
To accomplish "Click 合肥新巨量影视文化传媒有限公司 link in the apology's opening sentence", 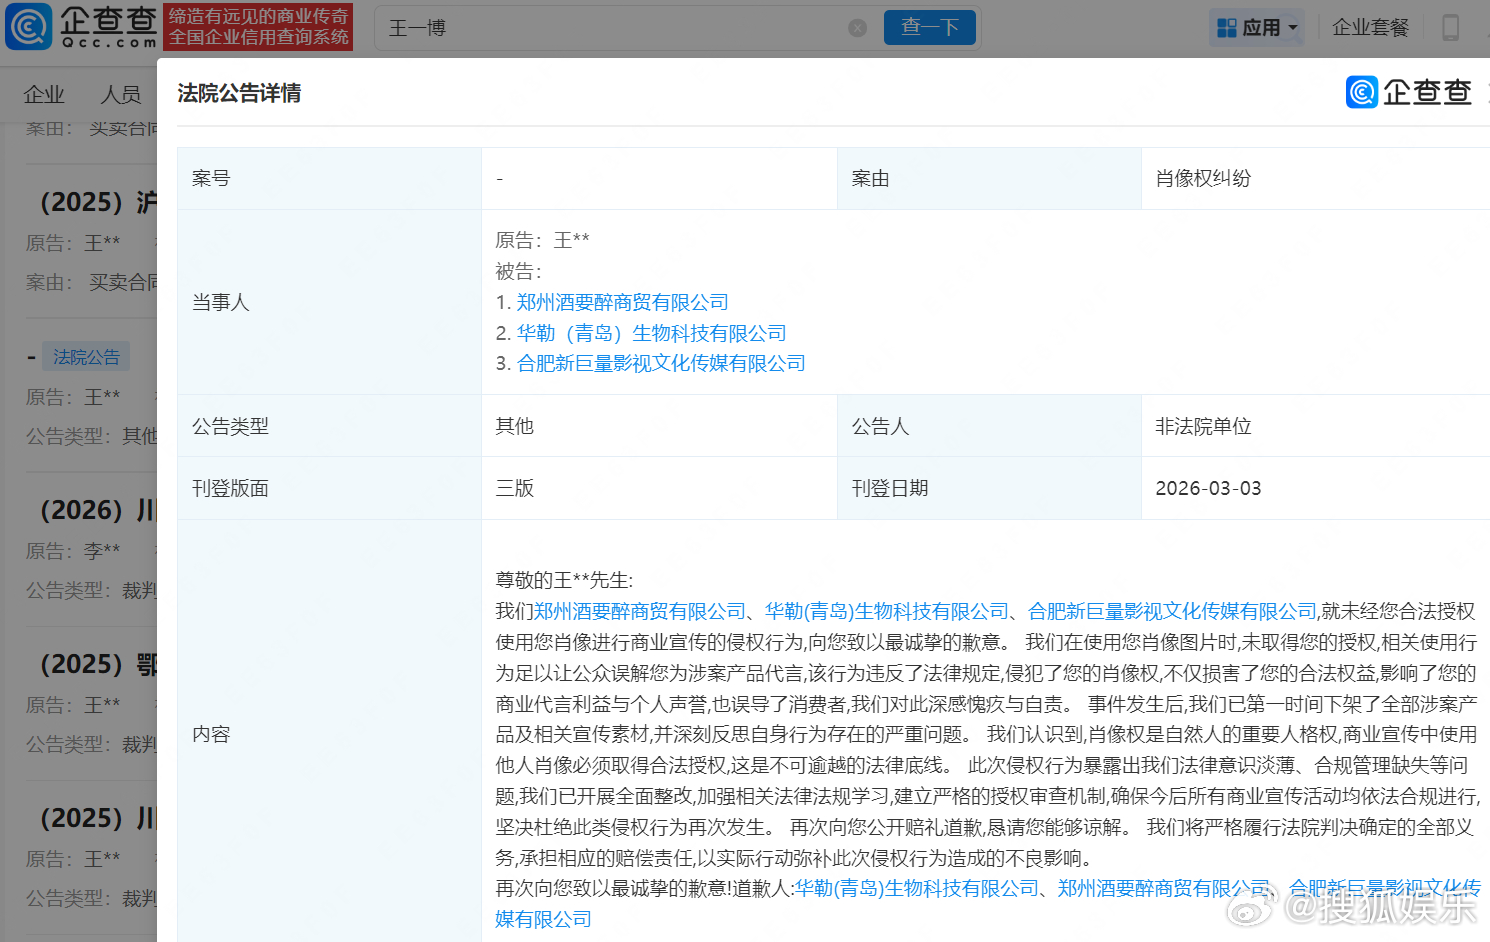I will [1172, 611].
